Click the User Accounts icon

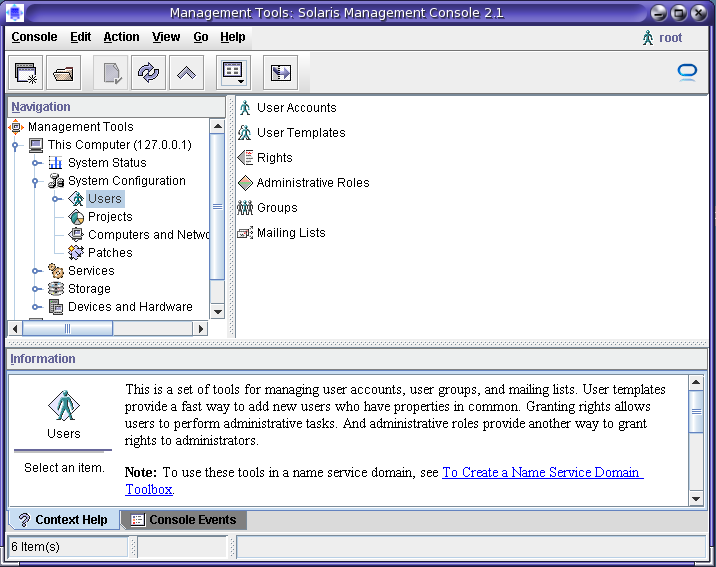(x=245, y=108)
